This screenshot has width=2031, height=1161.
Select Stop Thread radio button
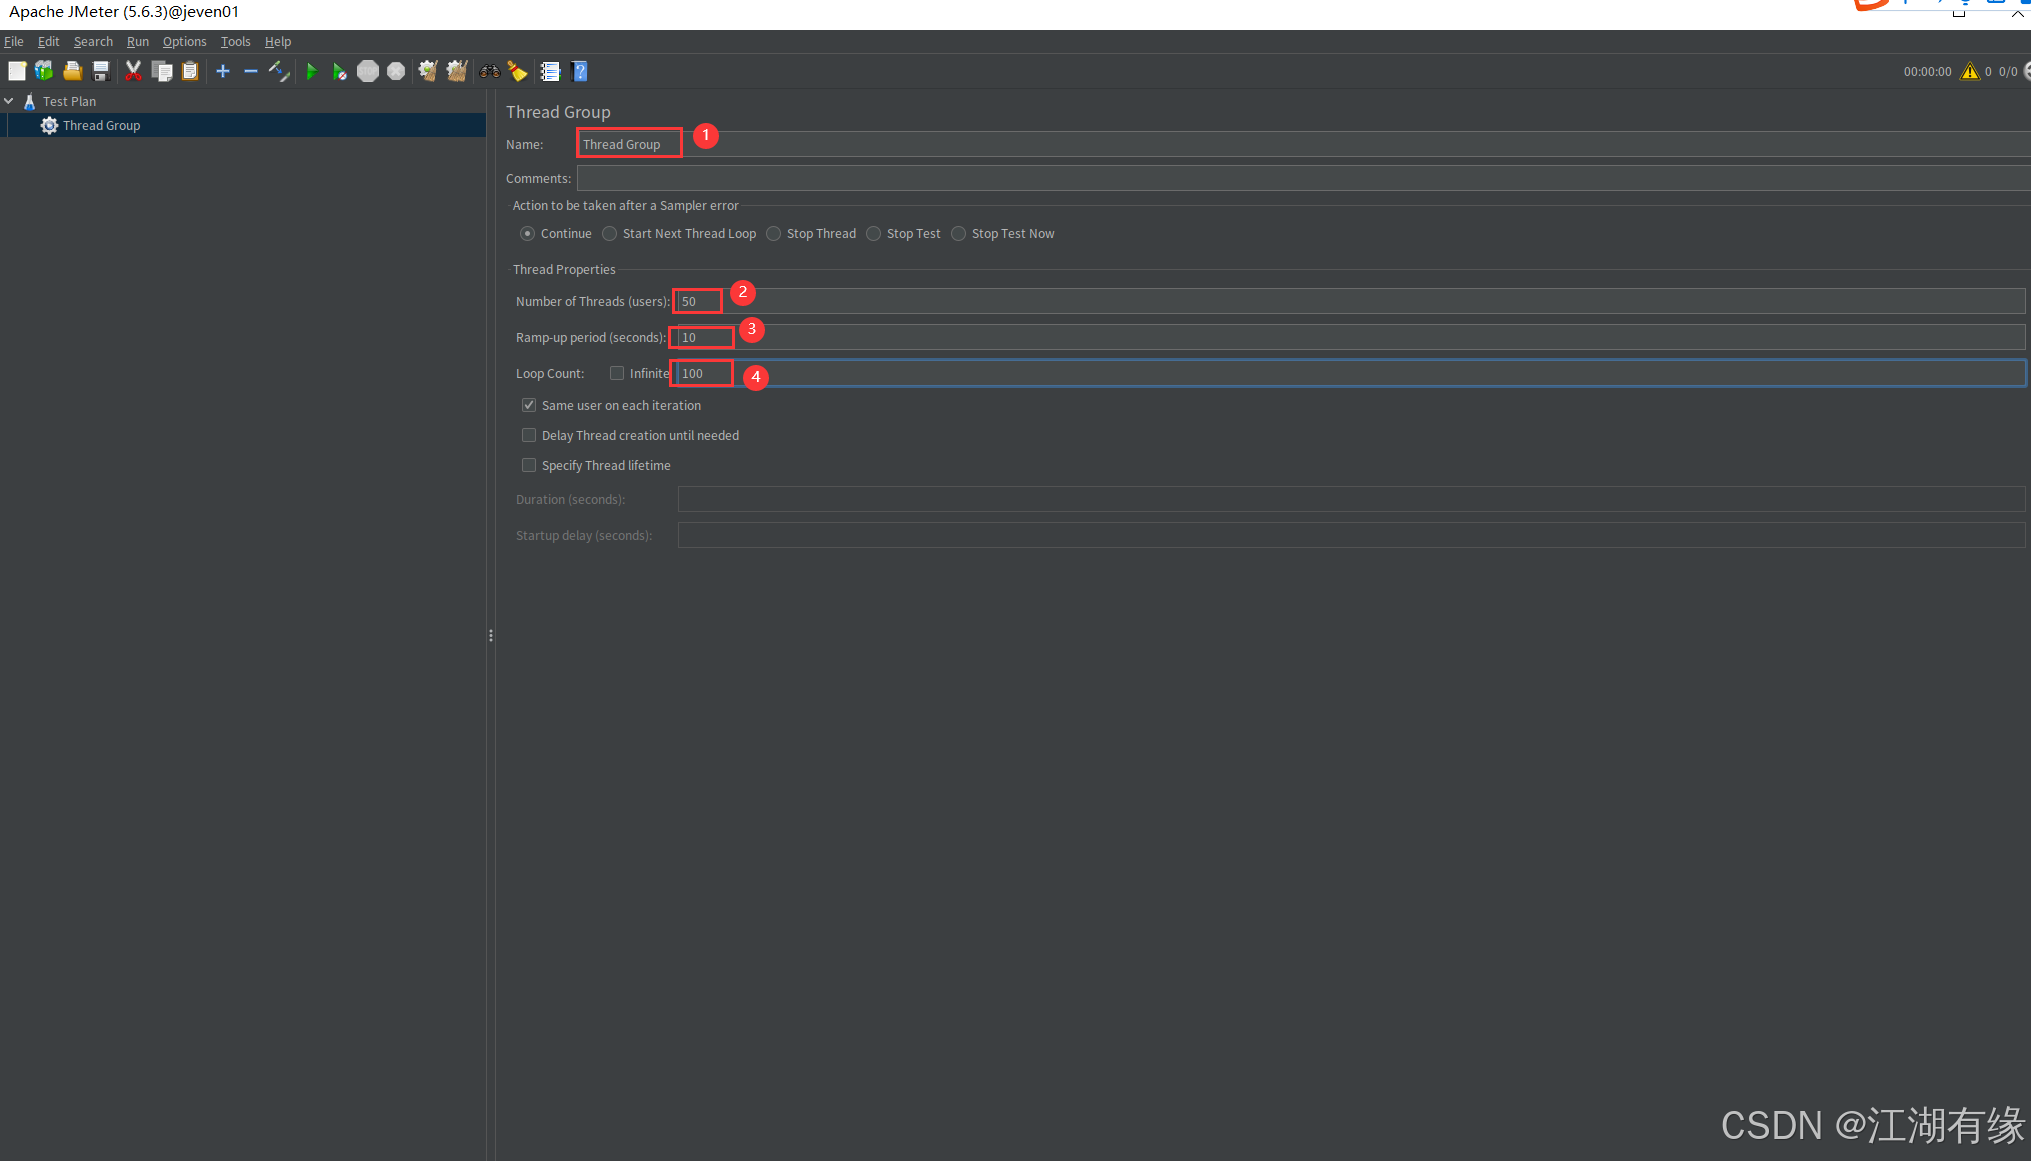[x=774, y=234]
